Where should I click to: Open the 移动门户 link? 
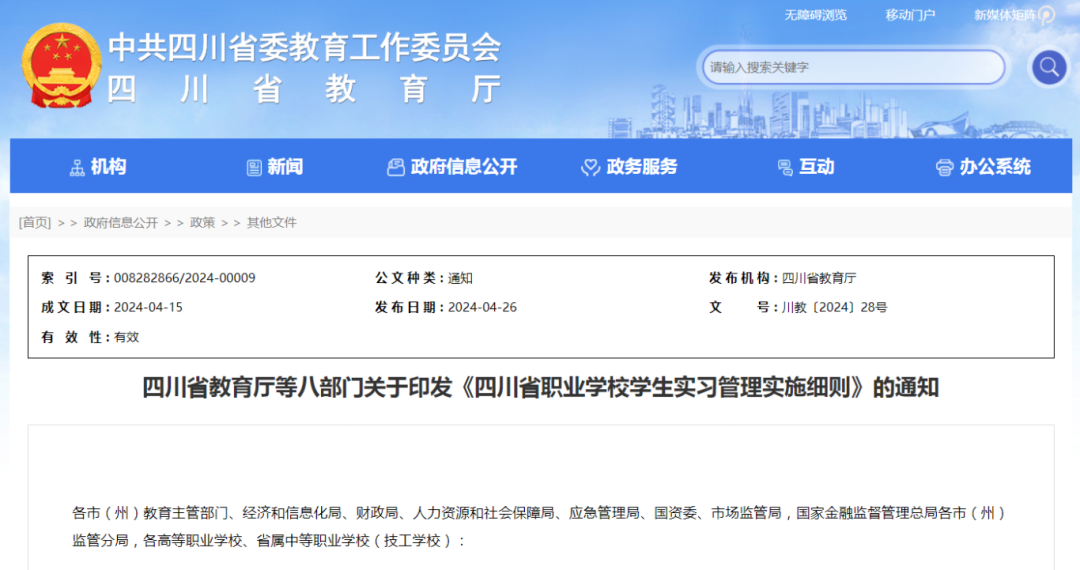coord(910,15)
